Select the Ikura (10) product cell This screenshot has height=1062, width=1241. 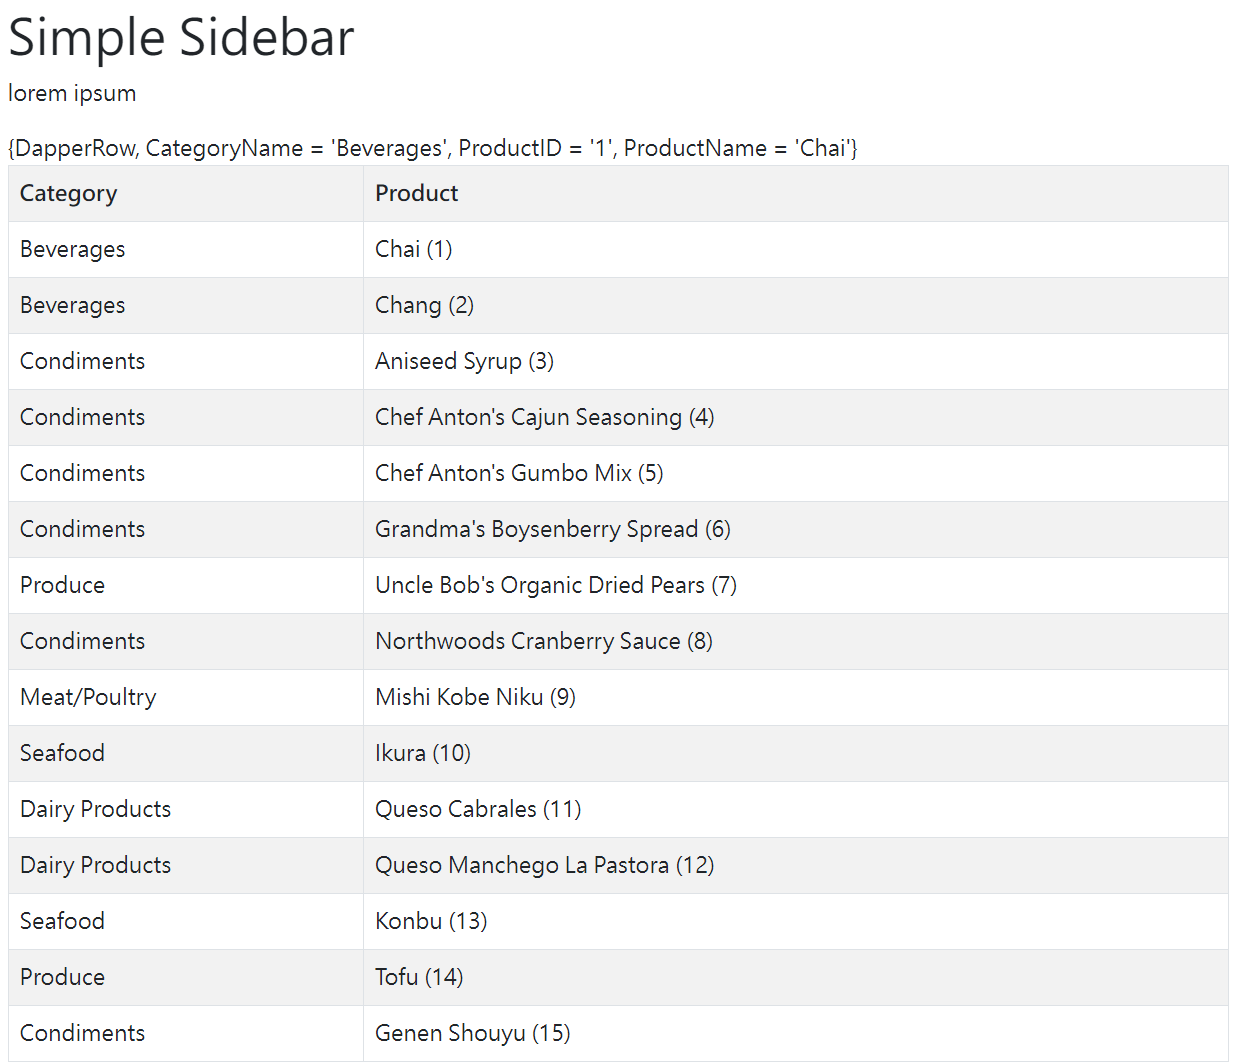[422, 753]
